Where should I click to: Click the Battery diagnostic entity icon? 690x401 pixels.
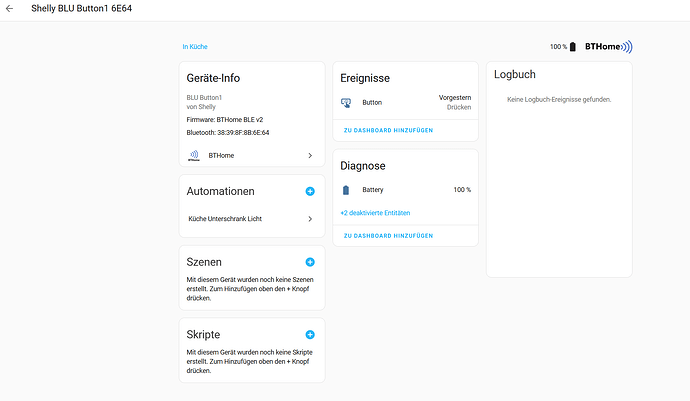point(346,190)
